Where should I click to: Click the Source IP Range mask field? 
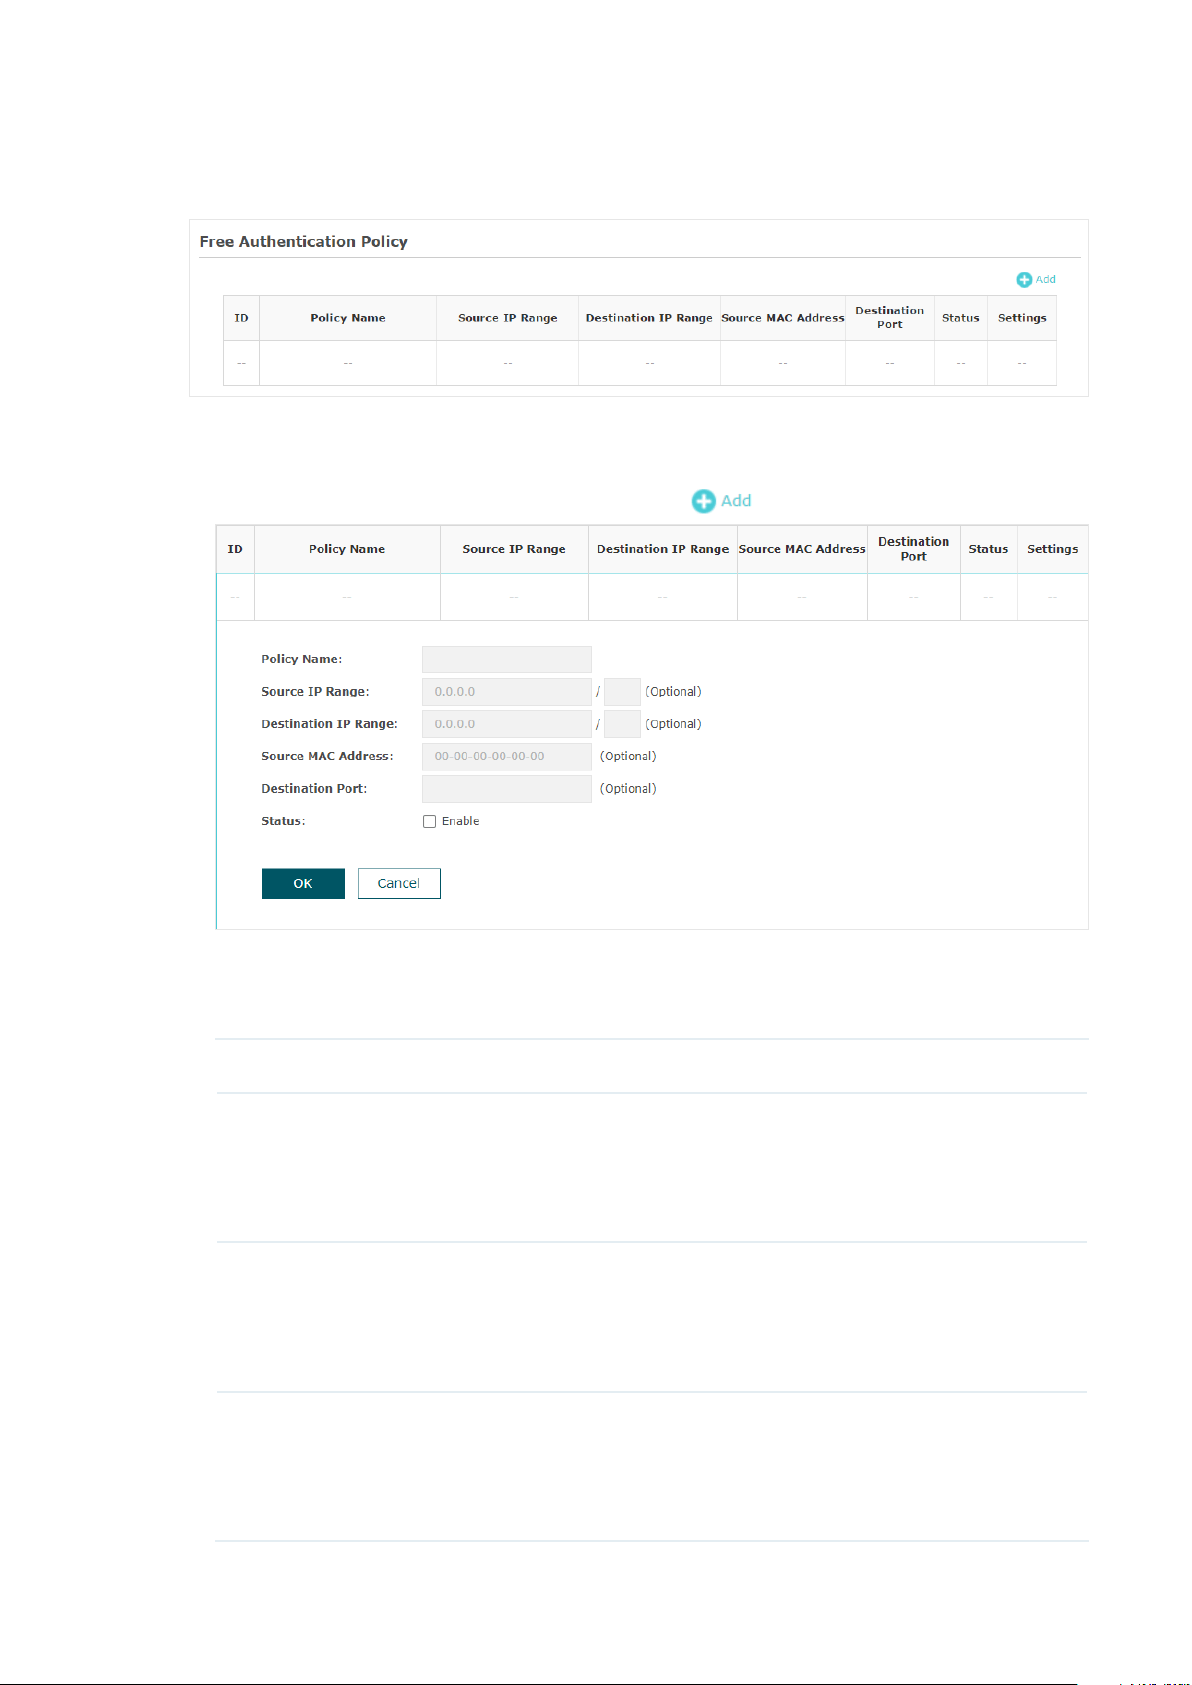[x=622, y=692]
